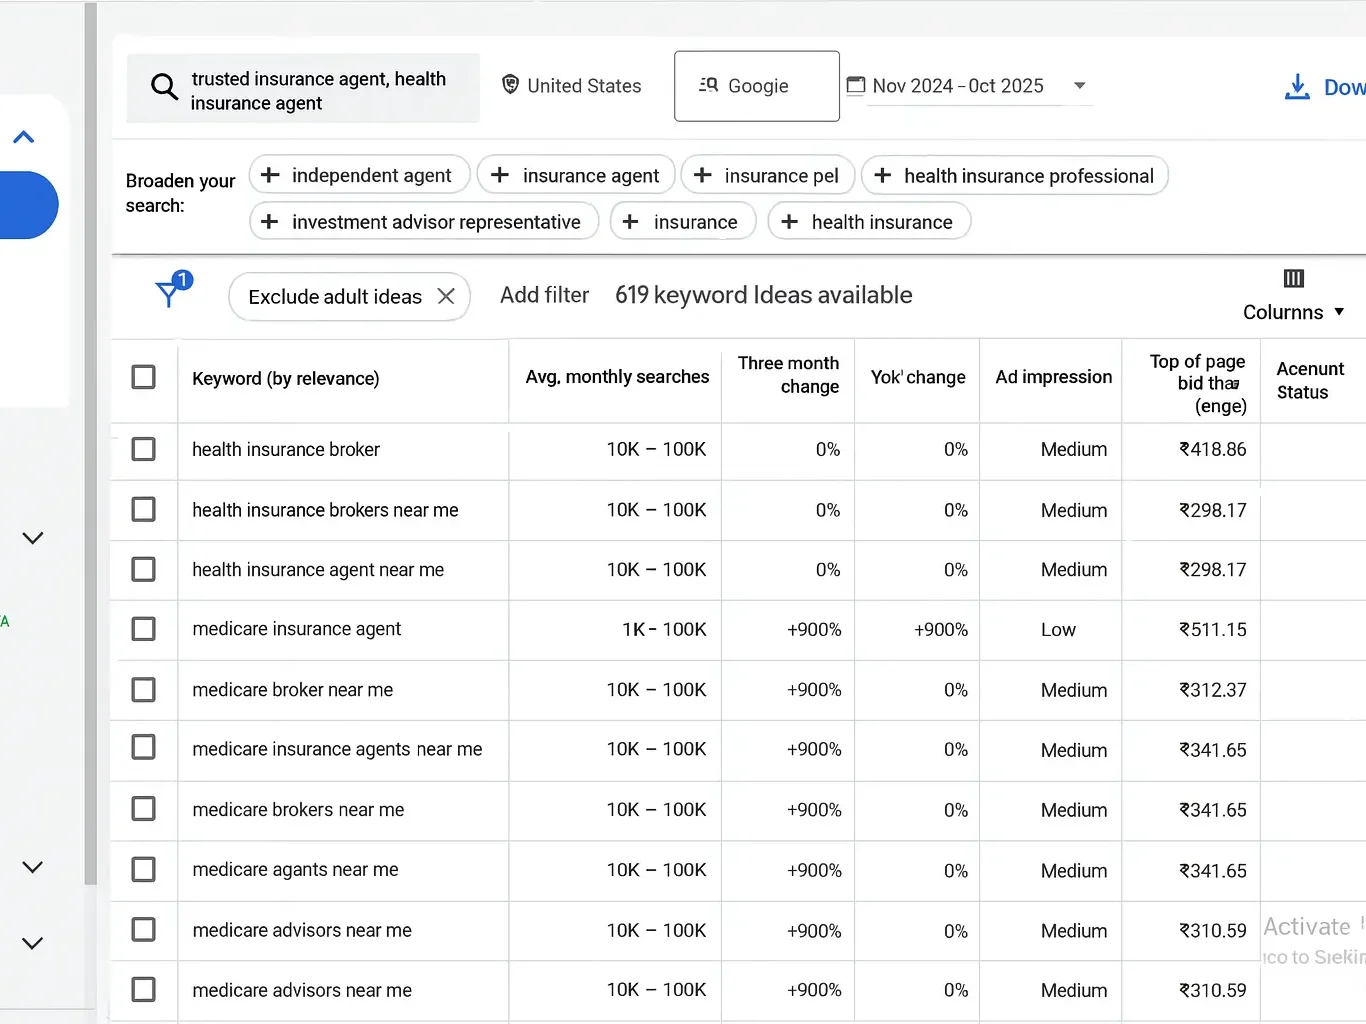Check the health insurance broker row checkbox
1366x1024 pixels.
point(143,449)
